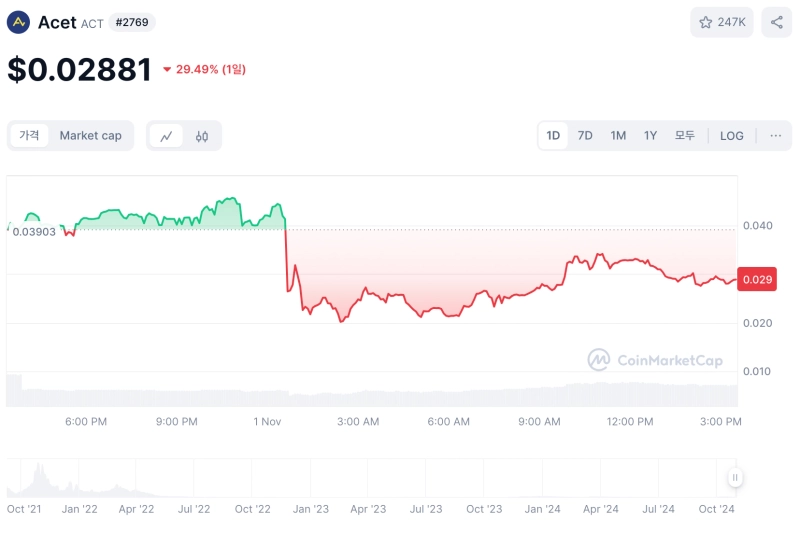Click the red 0.029 current price label
Viewport: 800px width, 533px height.
(756, 280)
